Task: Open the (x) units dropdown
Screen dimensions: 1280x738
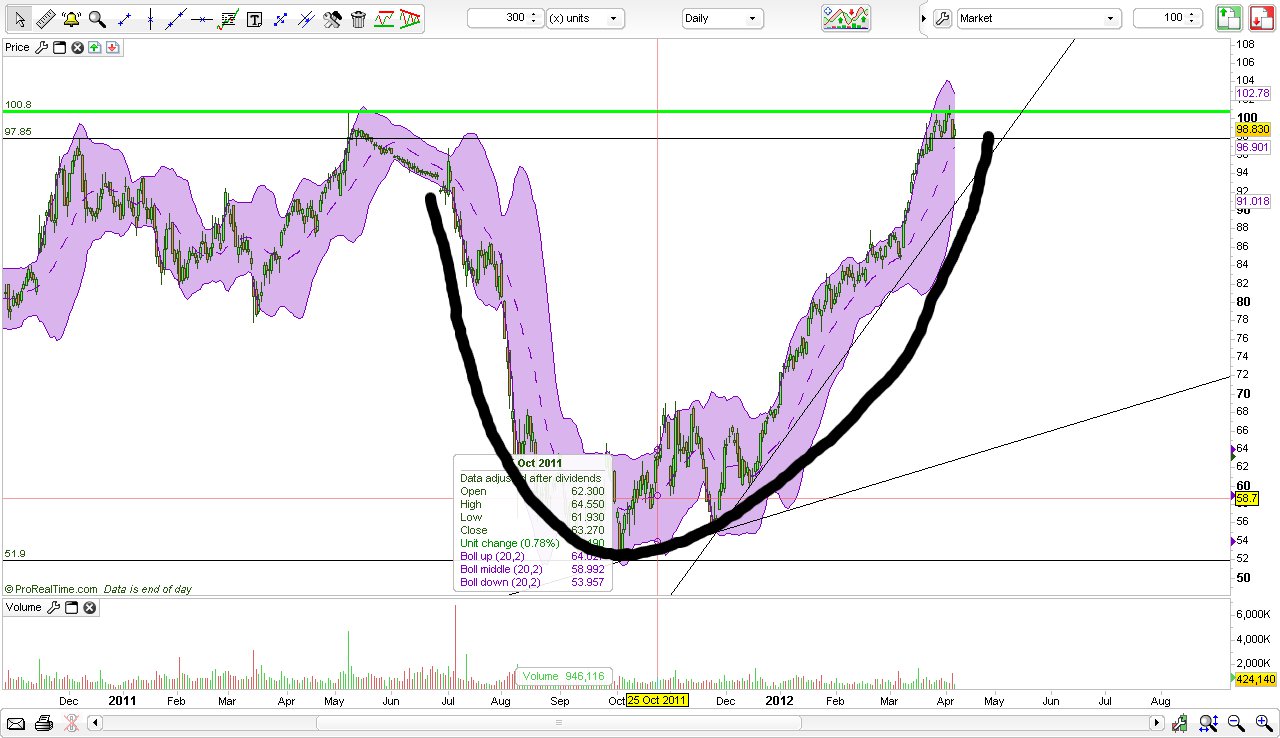Action: tap(585, 17)
